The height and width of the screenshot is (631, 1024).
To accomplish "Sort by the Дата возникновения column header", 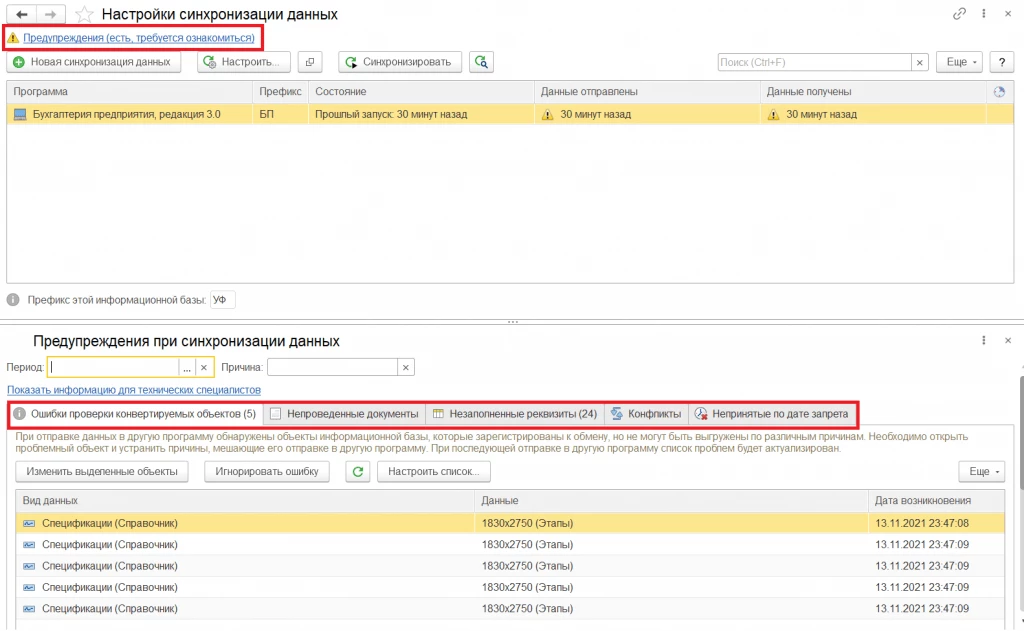I will tap(936, 501).
